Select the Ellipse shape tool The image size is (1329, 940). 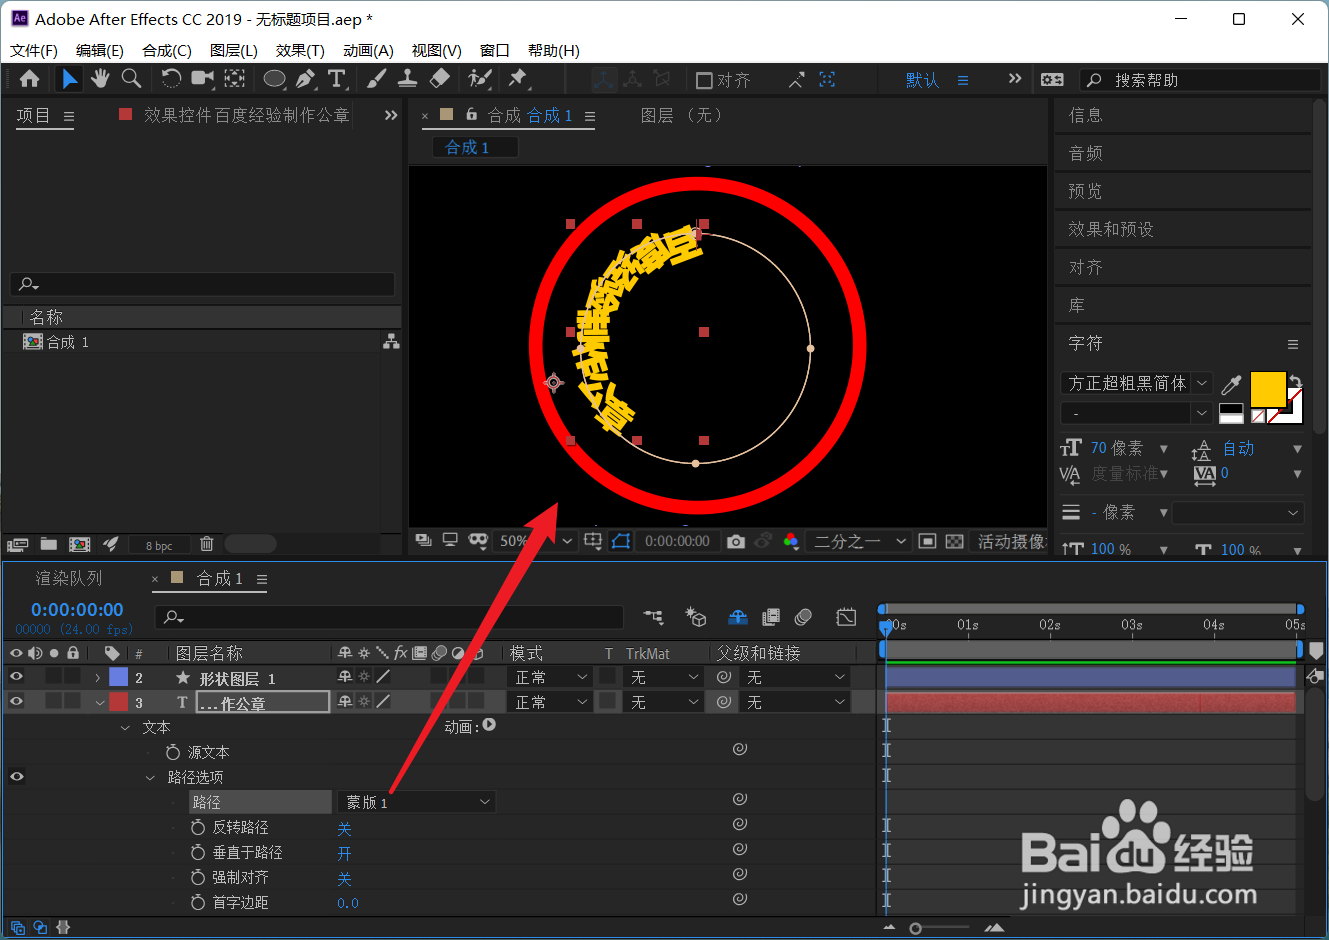(274, 79)
